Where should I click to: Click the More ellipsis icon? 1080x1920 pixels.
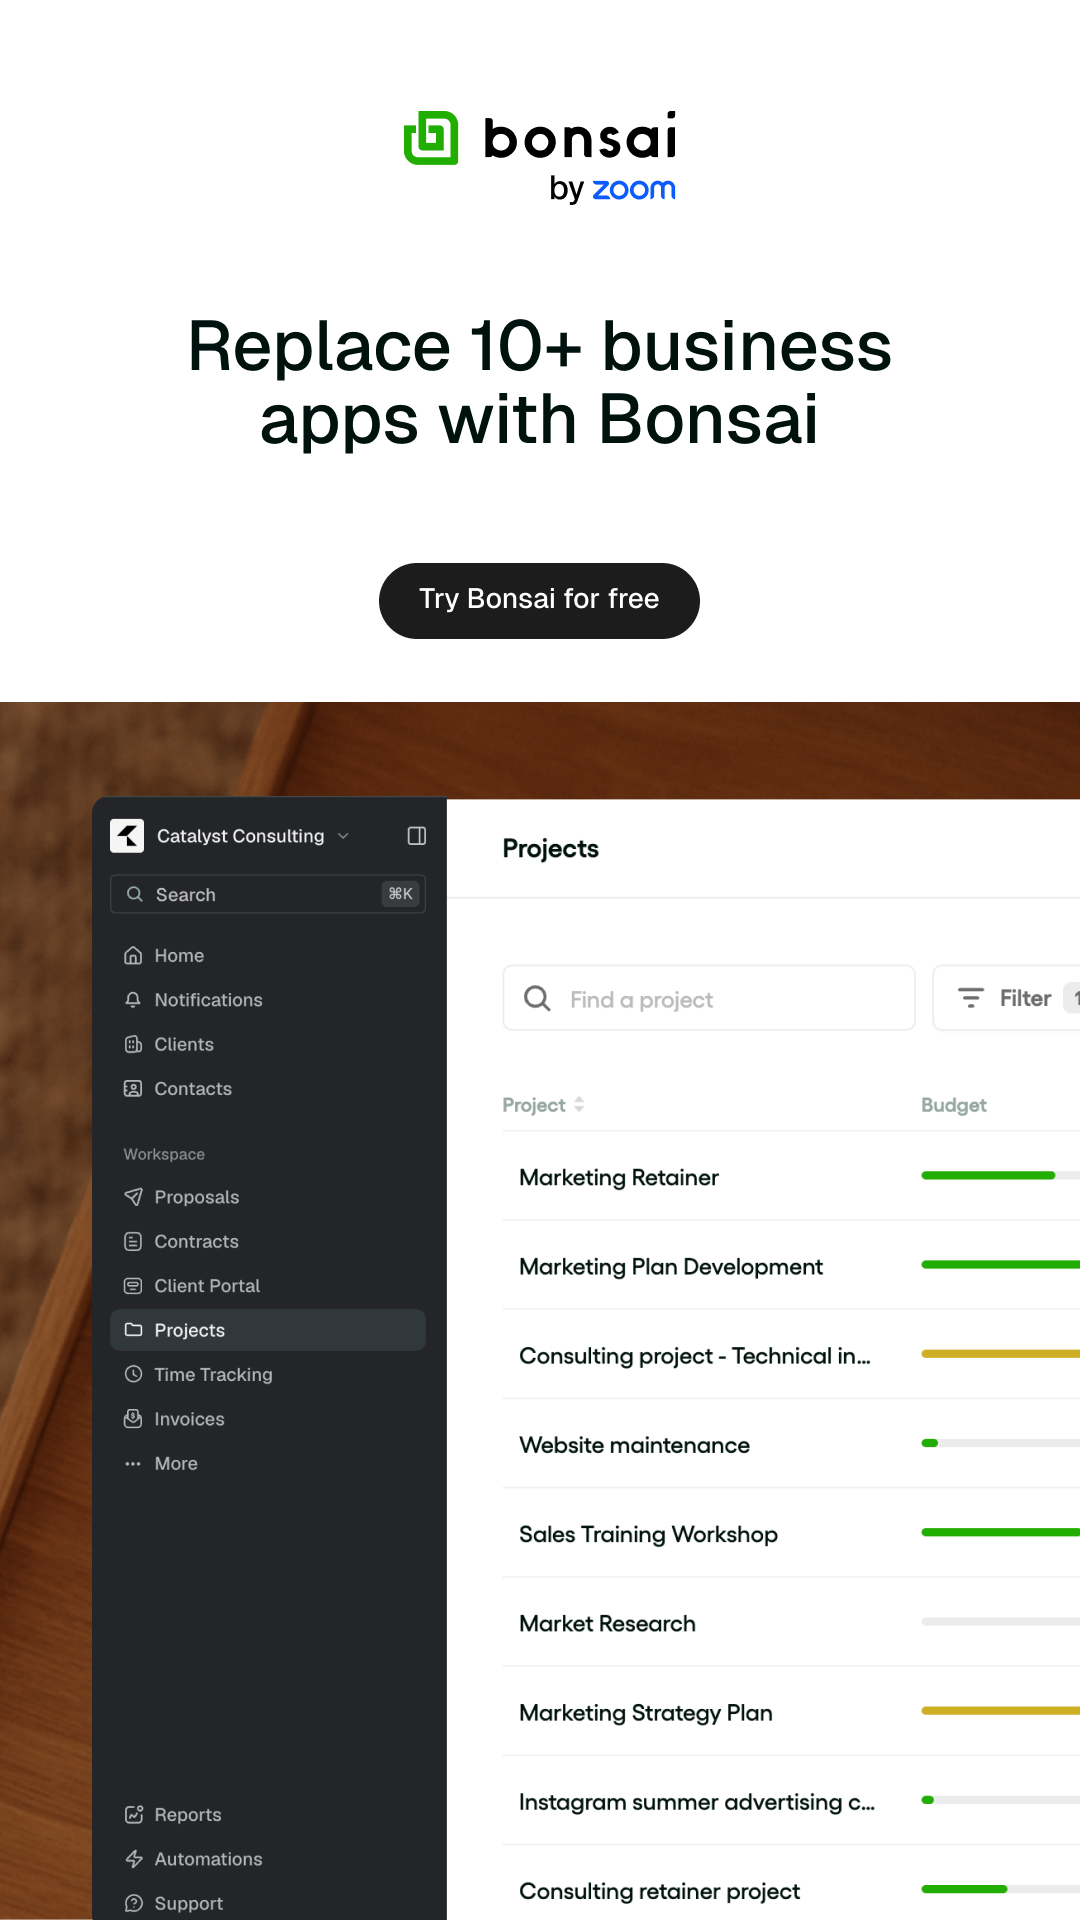click(133, 1464)
